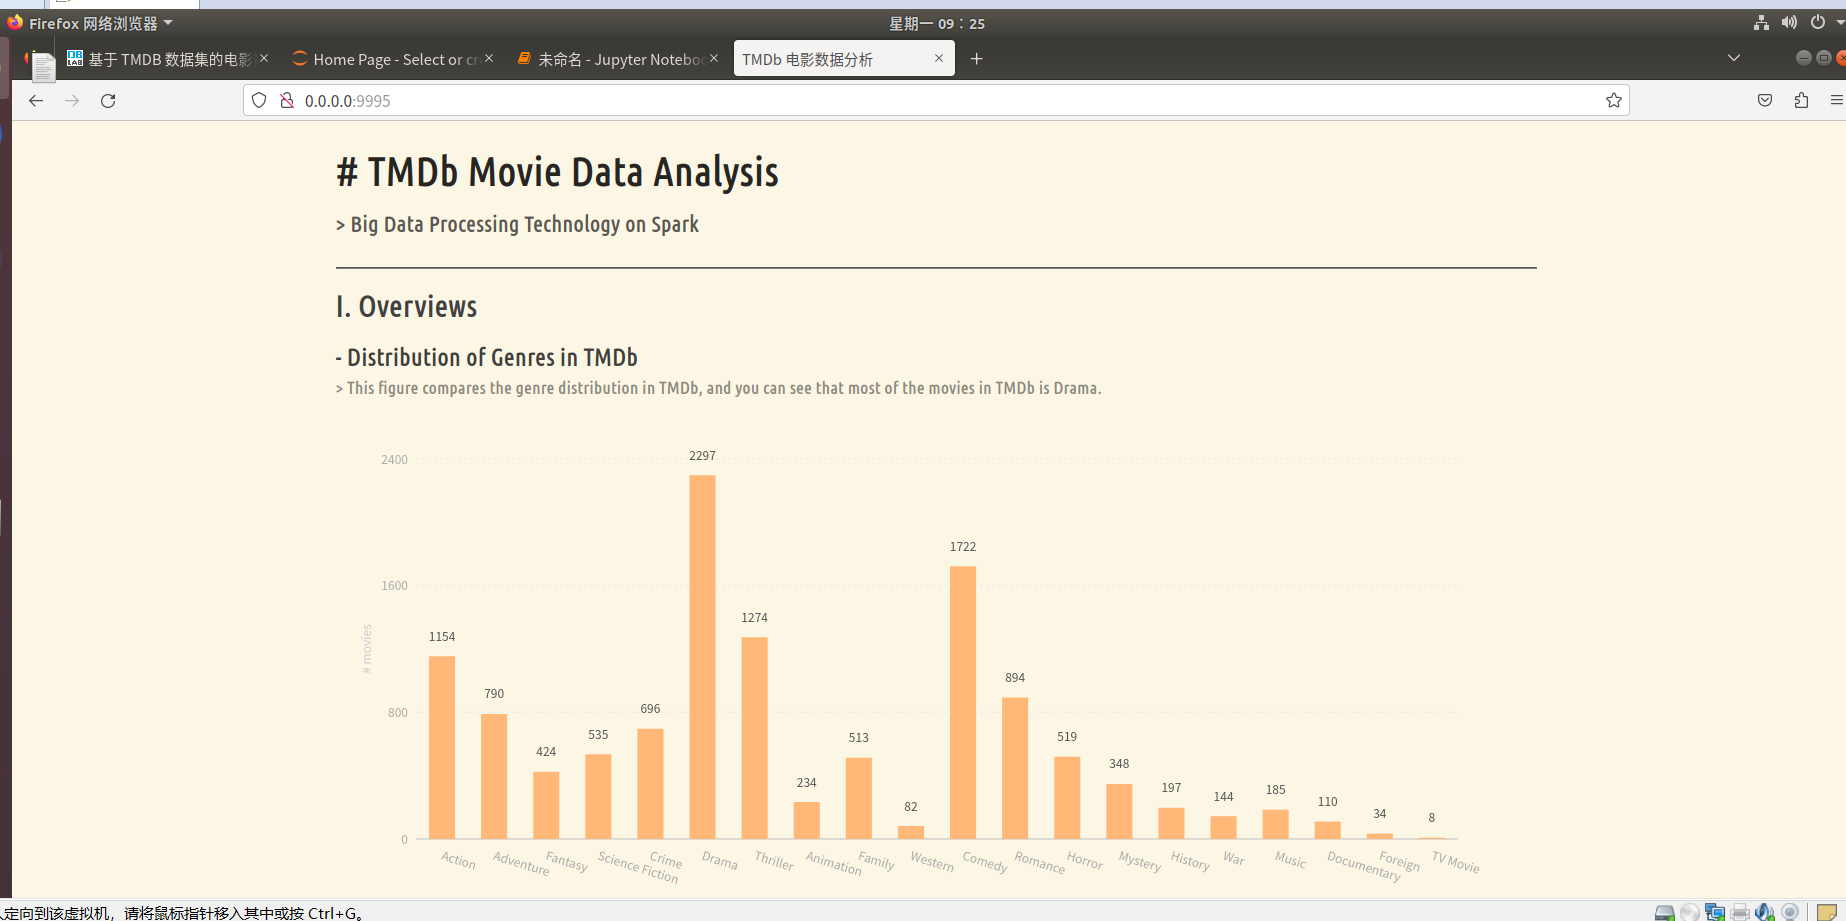
Task: Click the value label 2297
Action: tap(702, 456)
